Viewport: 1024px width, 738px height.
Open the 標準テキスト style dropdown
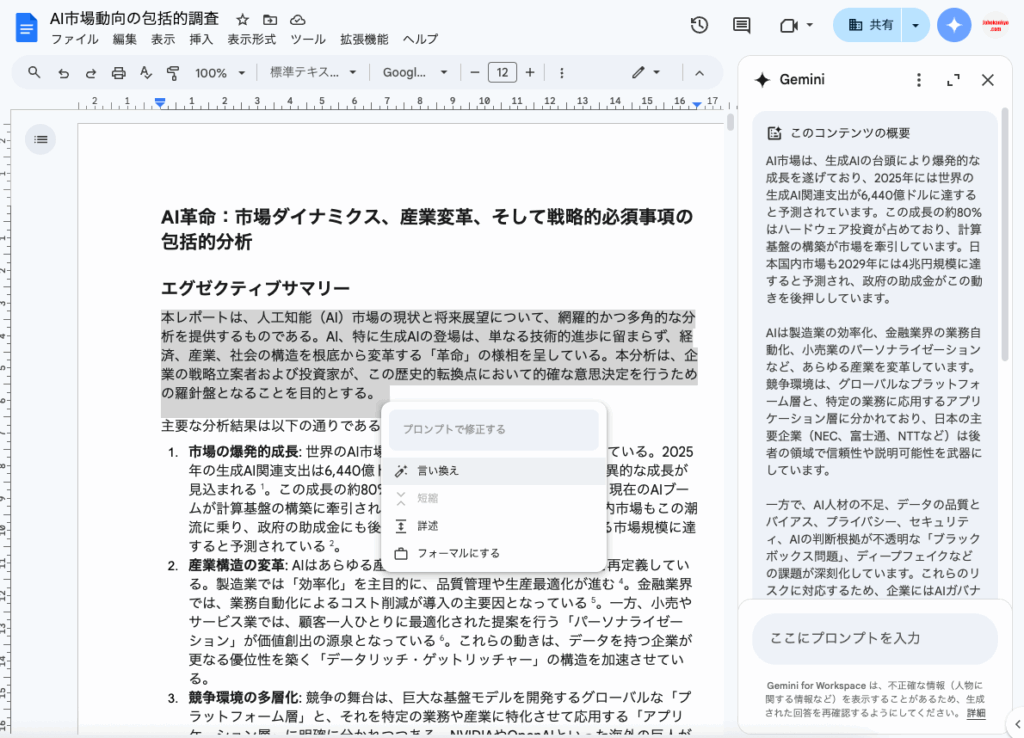tap(313, 72)
